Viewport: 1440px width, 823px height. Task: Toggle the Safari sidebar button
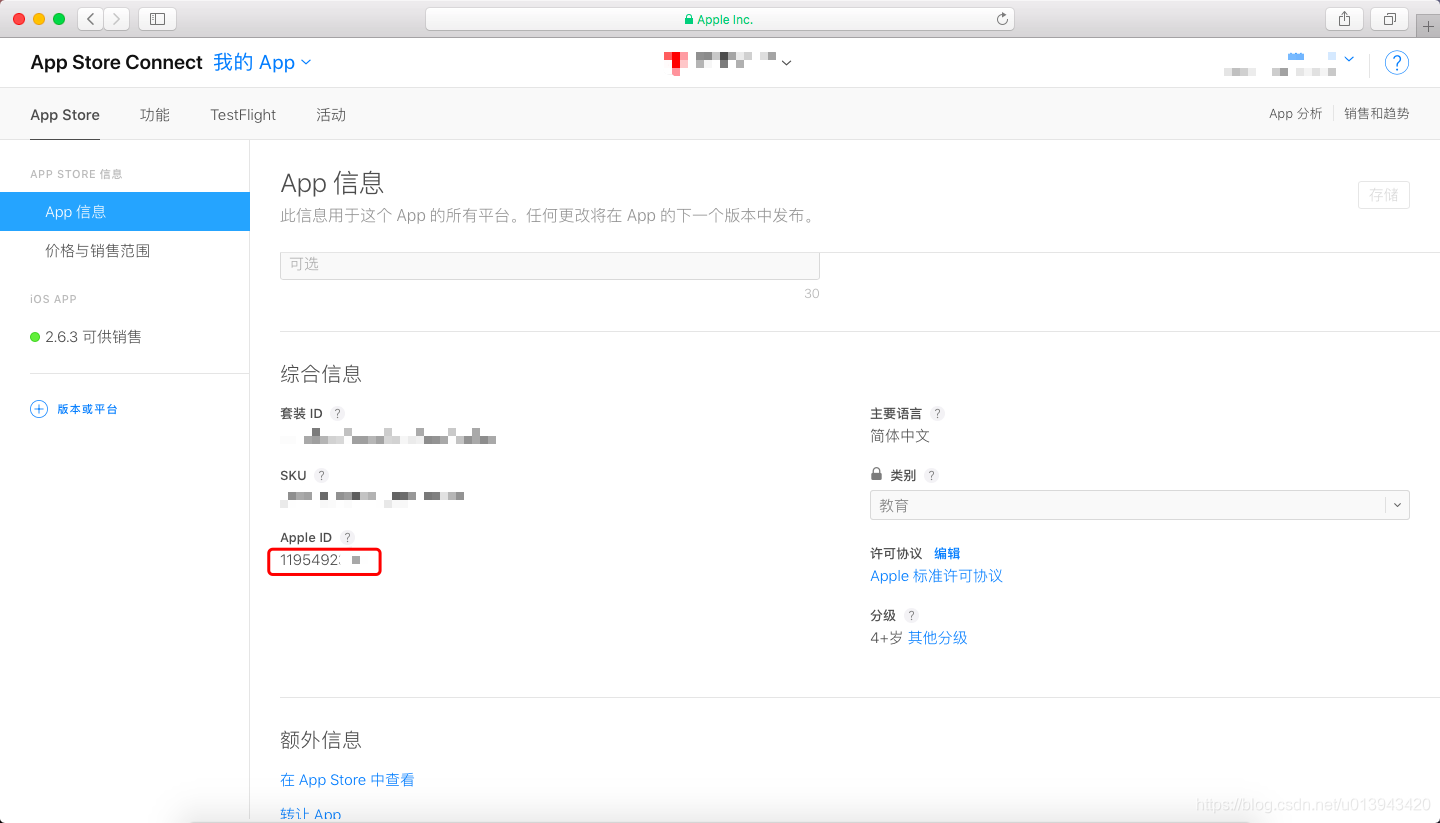pos(157,18)
